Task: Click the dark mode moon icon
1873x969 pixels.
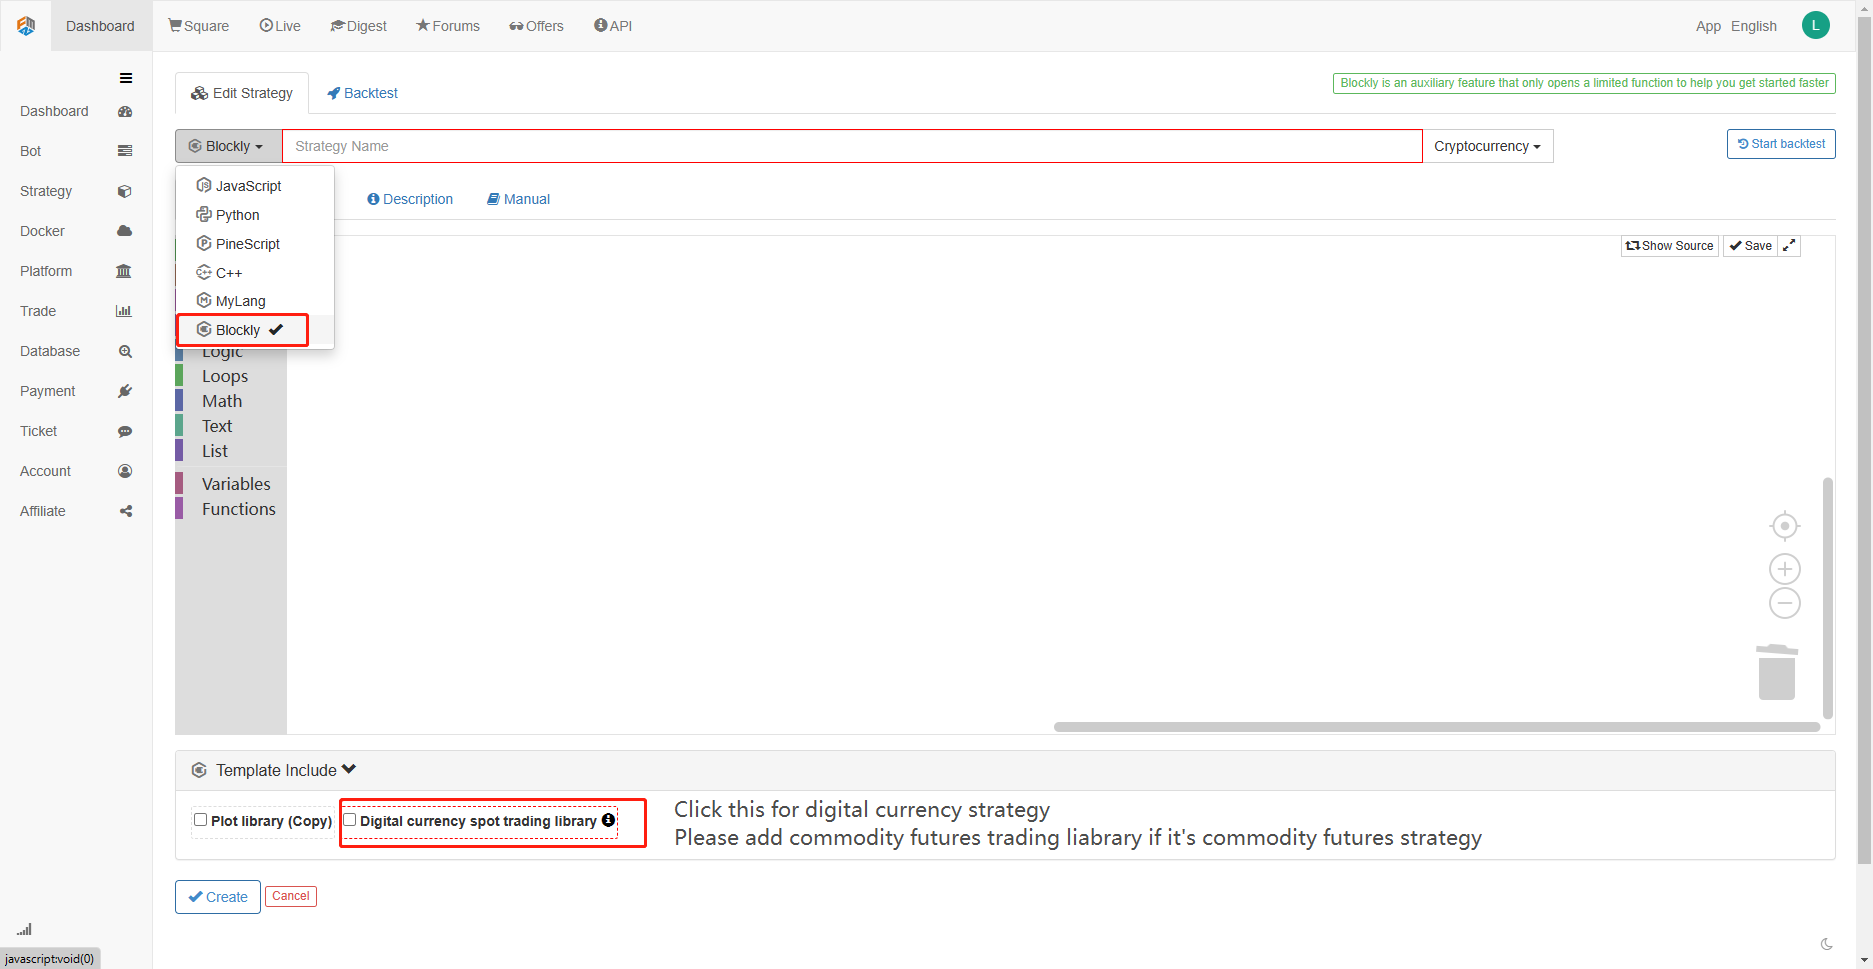Action: 1826,944
